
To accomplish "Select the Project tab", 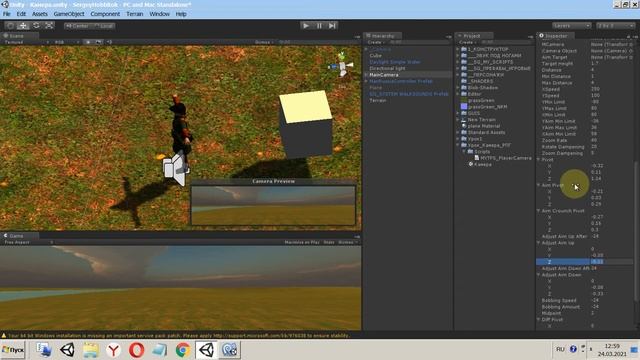I will 474,36.
